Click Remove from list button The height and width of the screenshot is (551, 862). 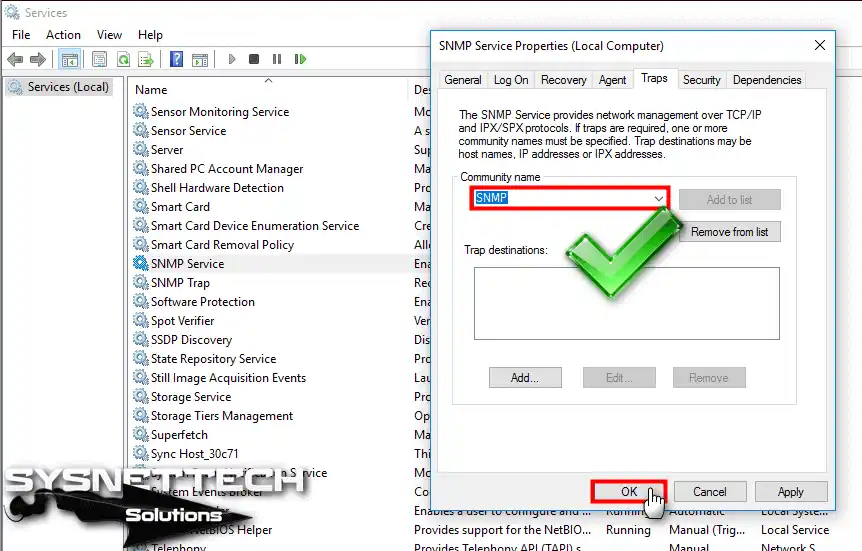(730, 232)
